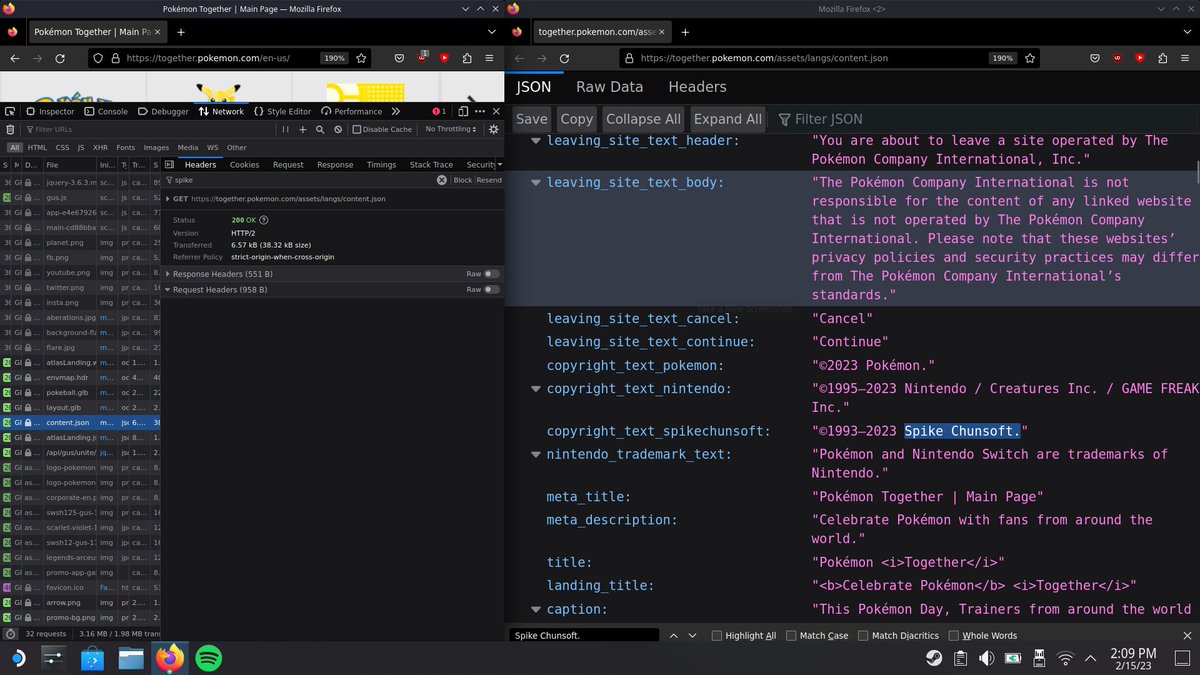Collapse nintendo_trademark_text JSON node
The height and width of the screenshot is (675, 1200).
536,455
